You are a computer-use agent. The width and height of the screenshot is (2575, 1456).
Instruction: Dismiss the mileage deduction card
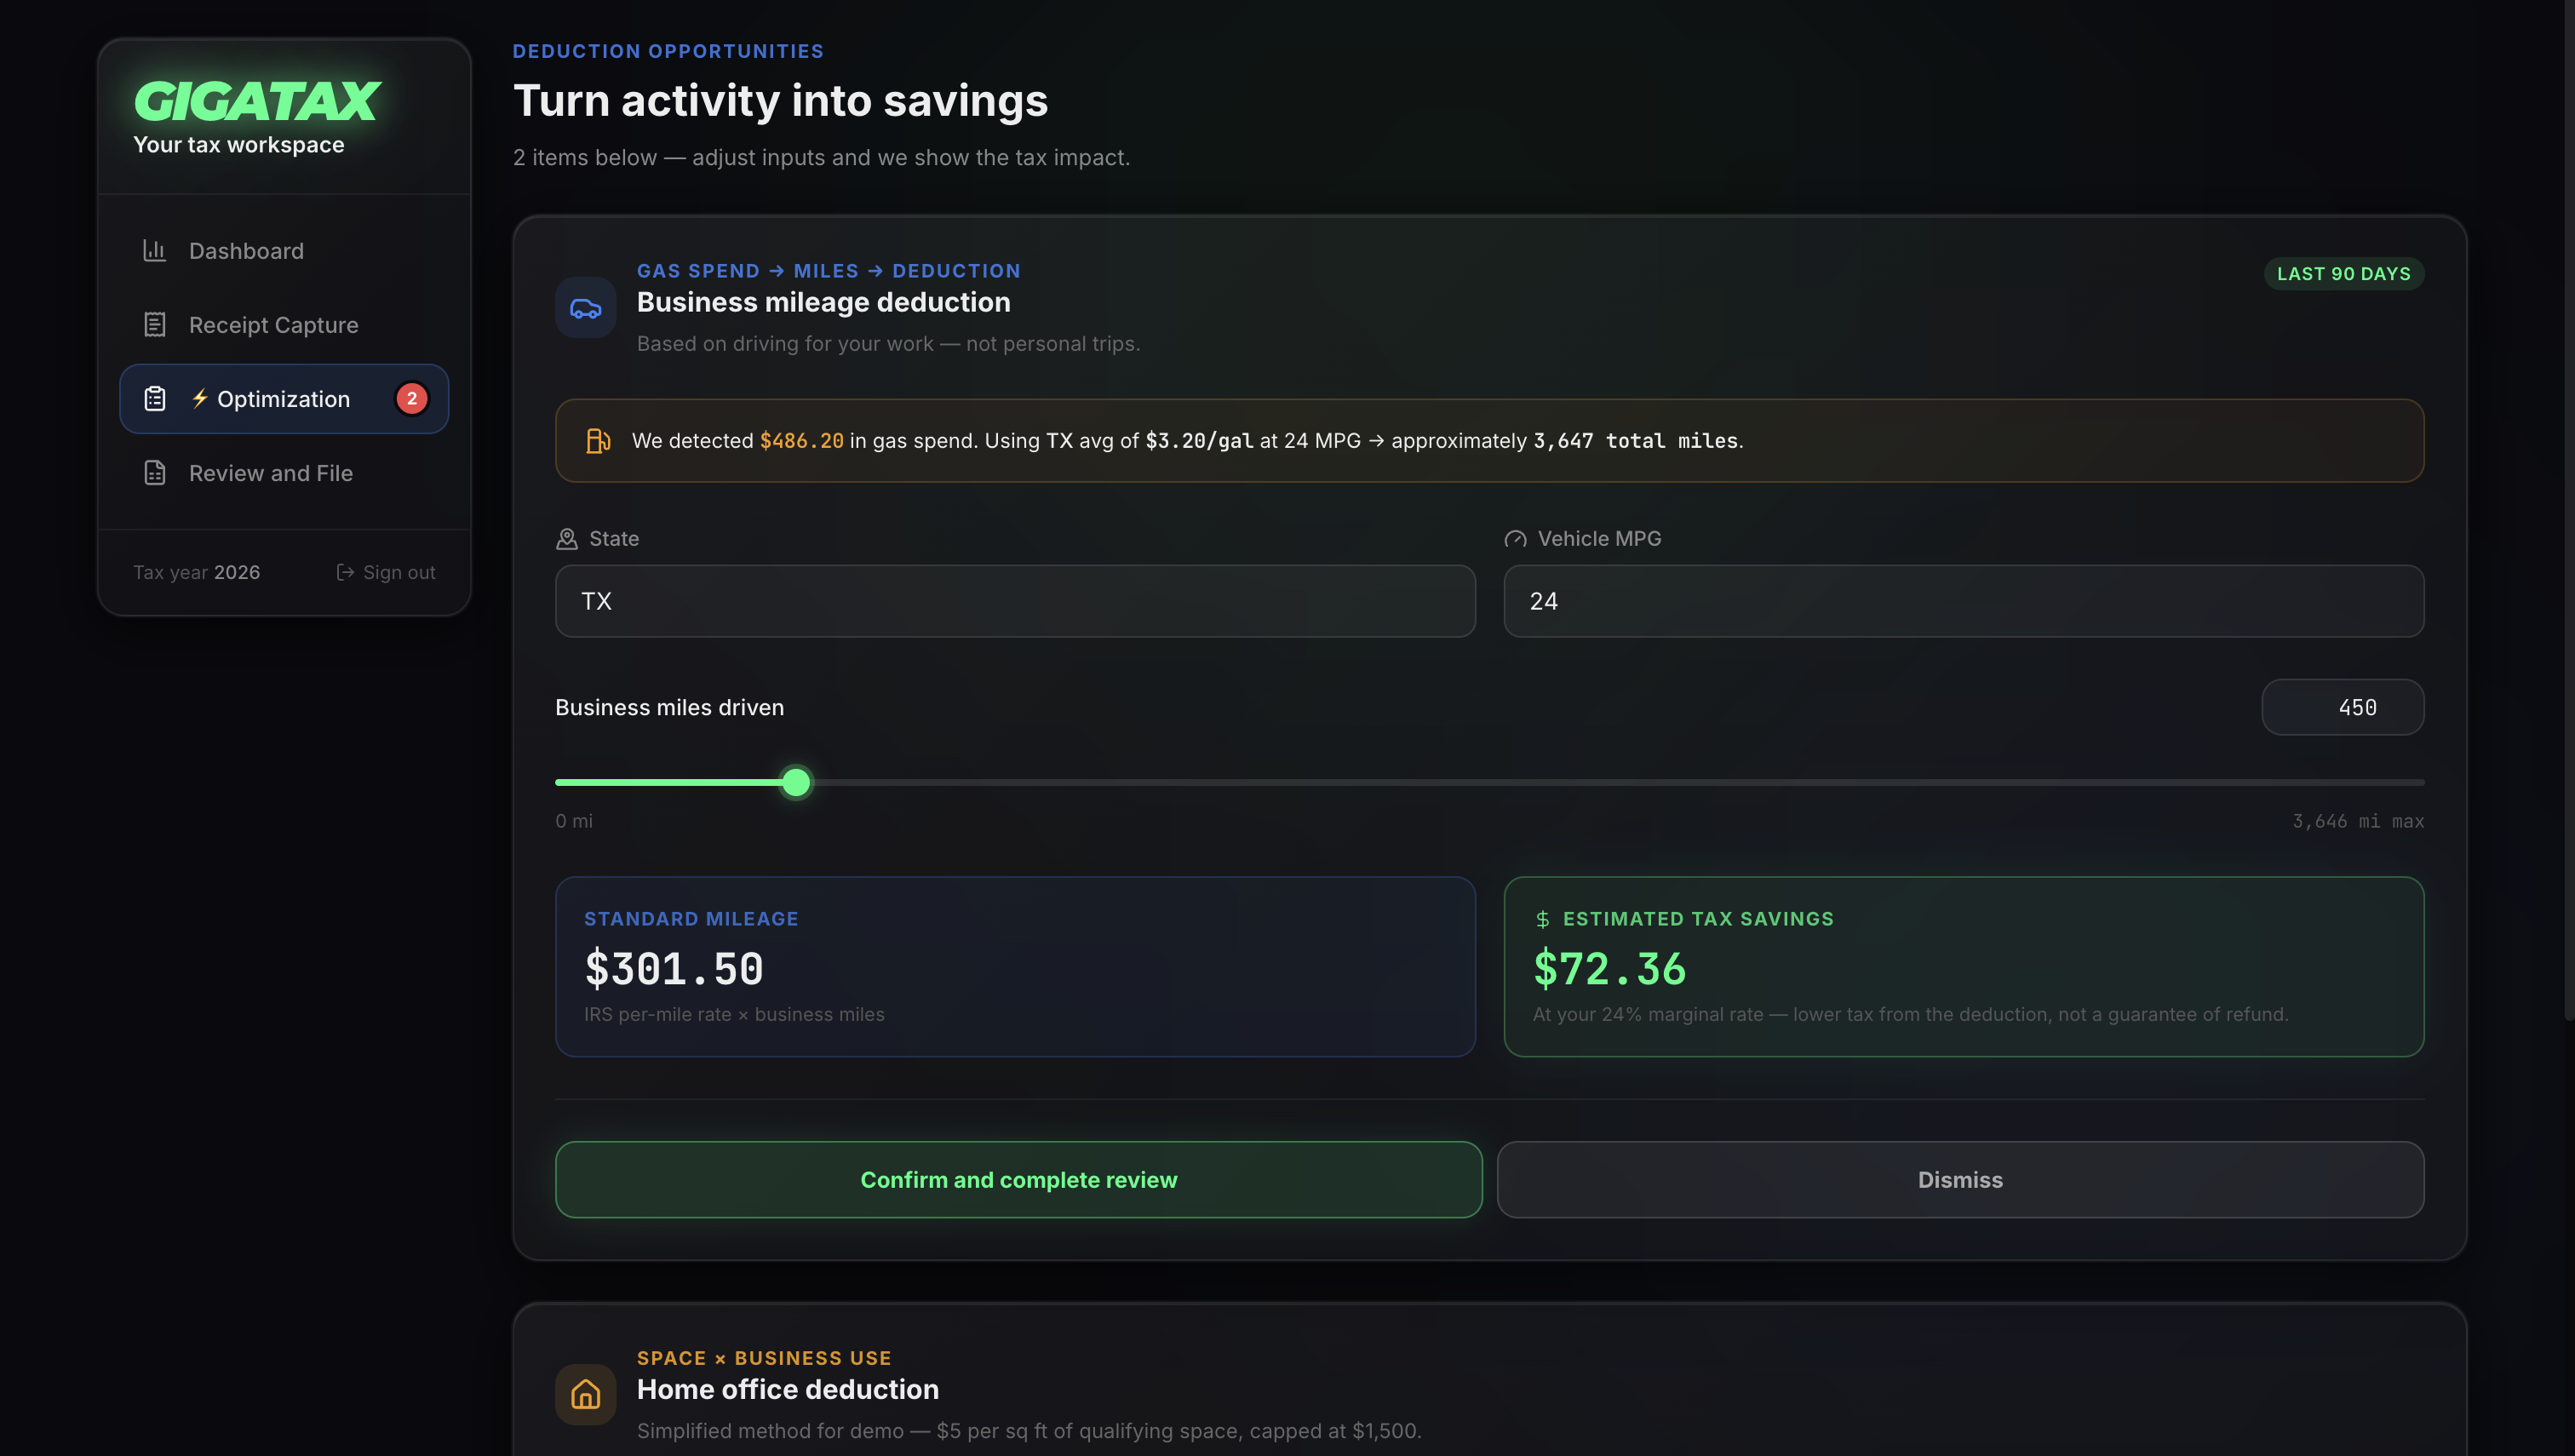click(x=1959, y=1179)
